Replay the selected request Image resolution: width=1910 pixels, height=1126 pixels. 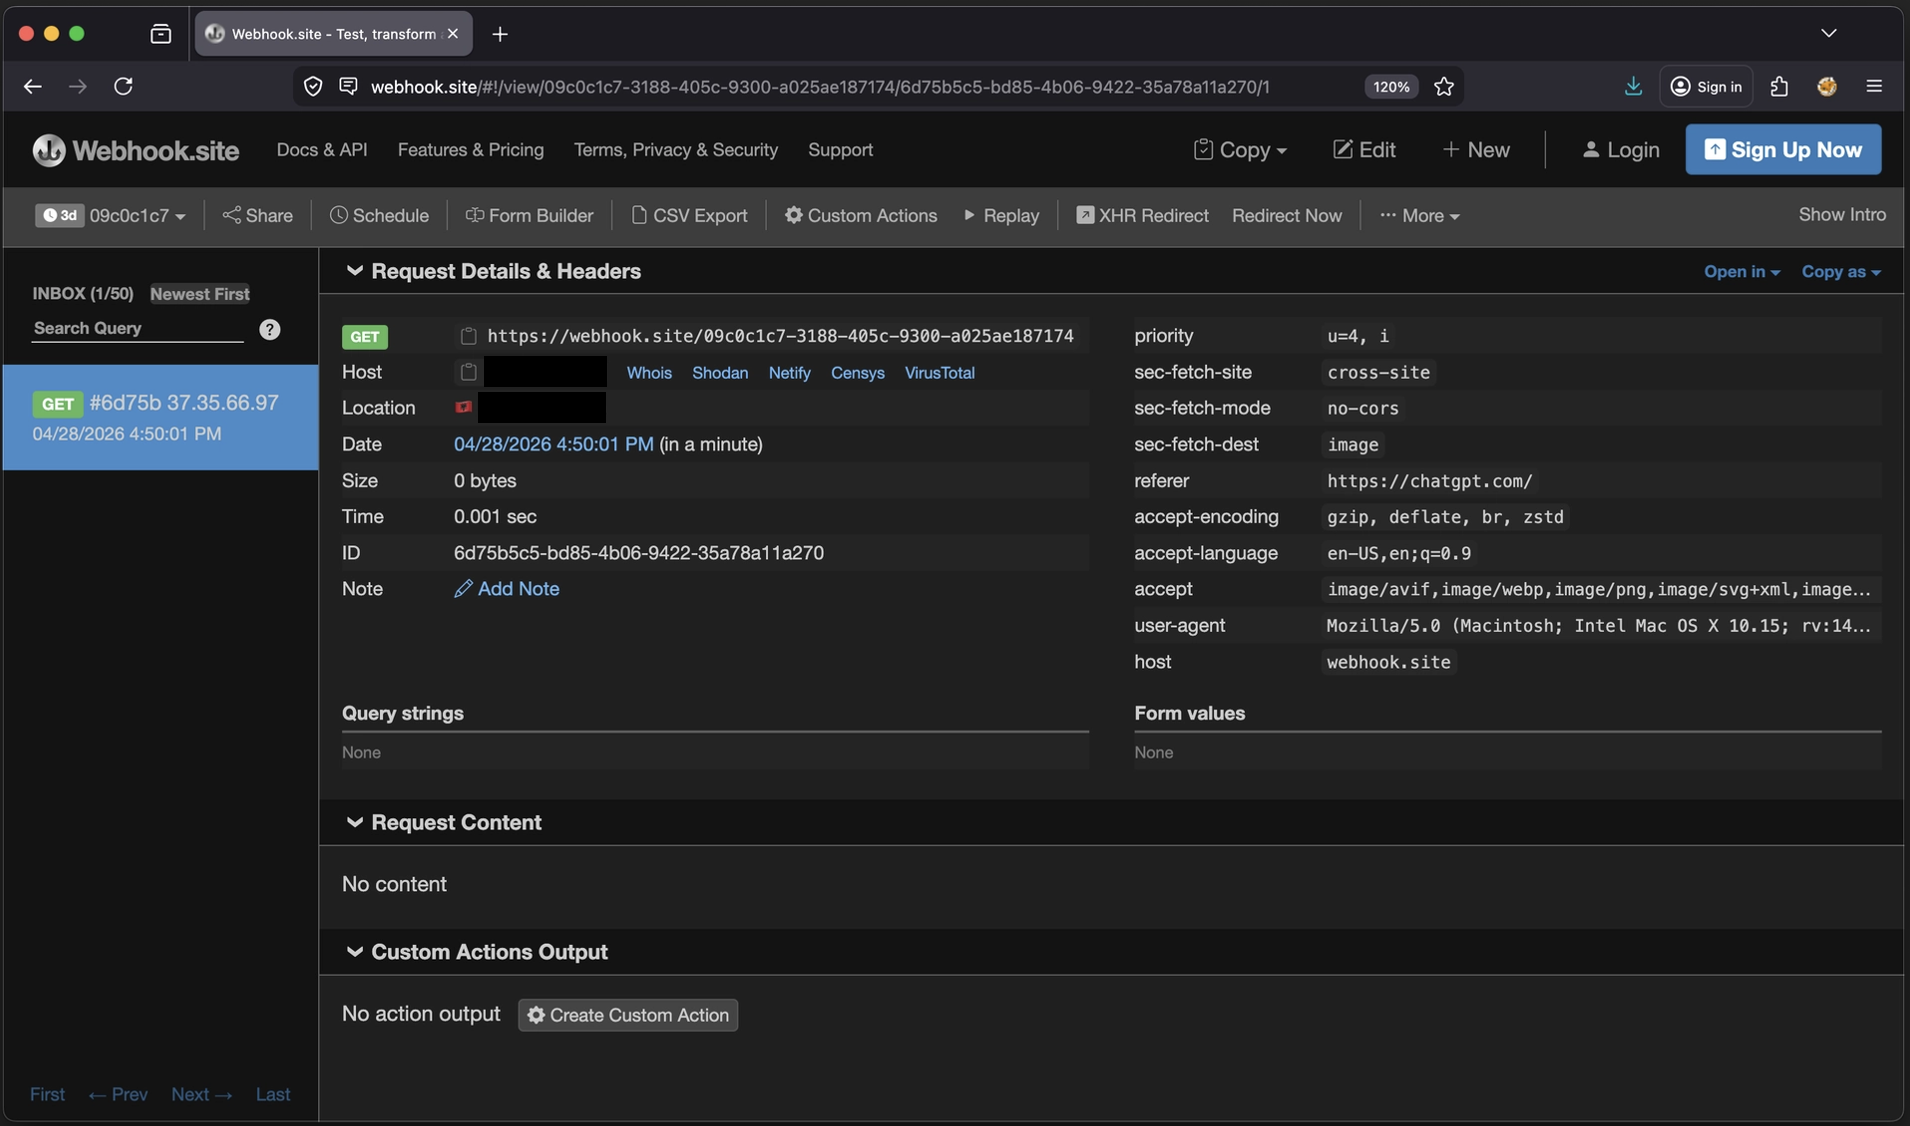click(x=1001, y=216)
